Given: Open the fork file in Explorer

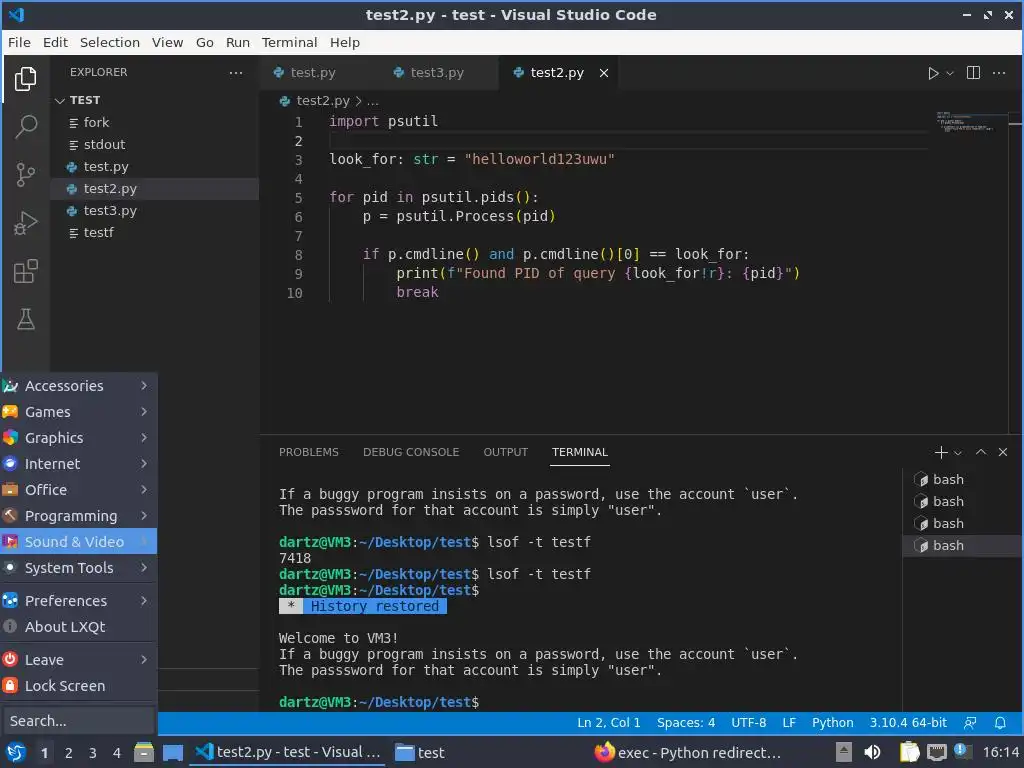Looking at the screenshot, I should [x=155, y=122].
